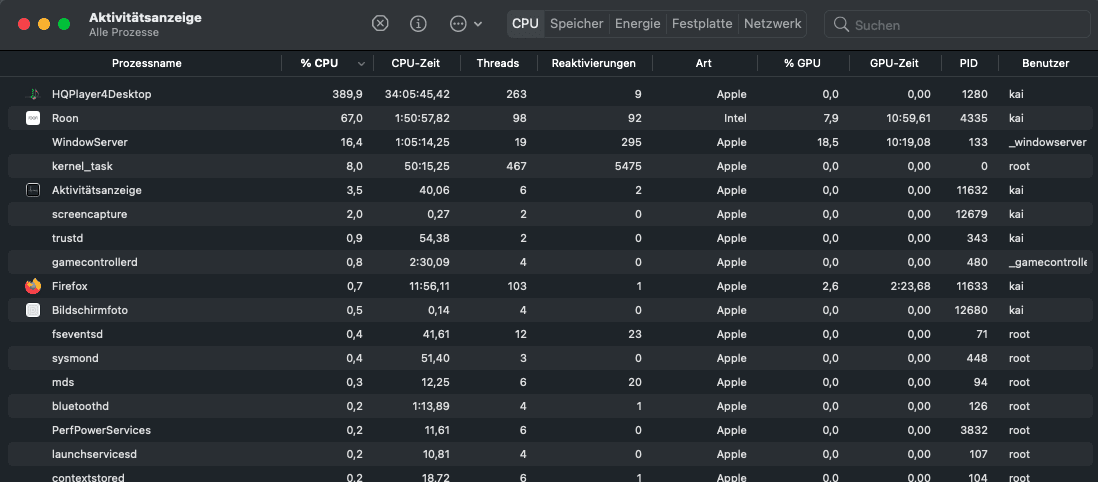The image size is (1098, 482).
Task: Select the mds process row
Action: [x=549, y=382]
